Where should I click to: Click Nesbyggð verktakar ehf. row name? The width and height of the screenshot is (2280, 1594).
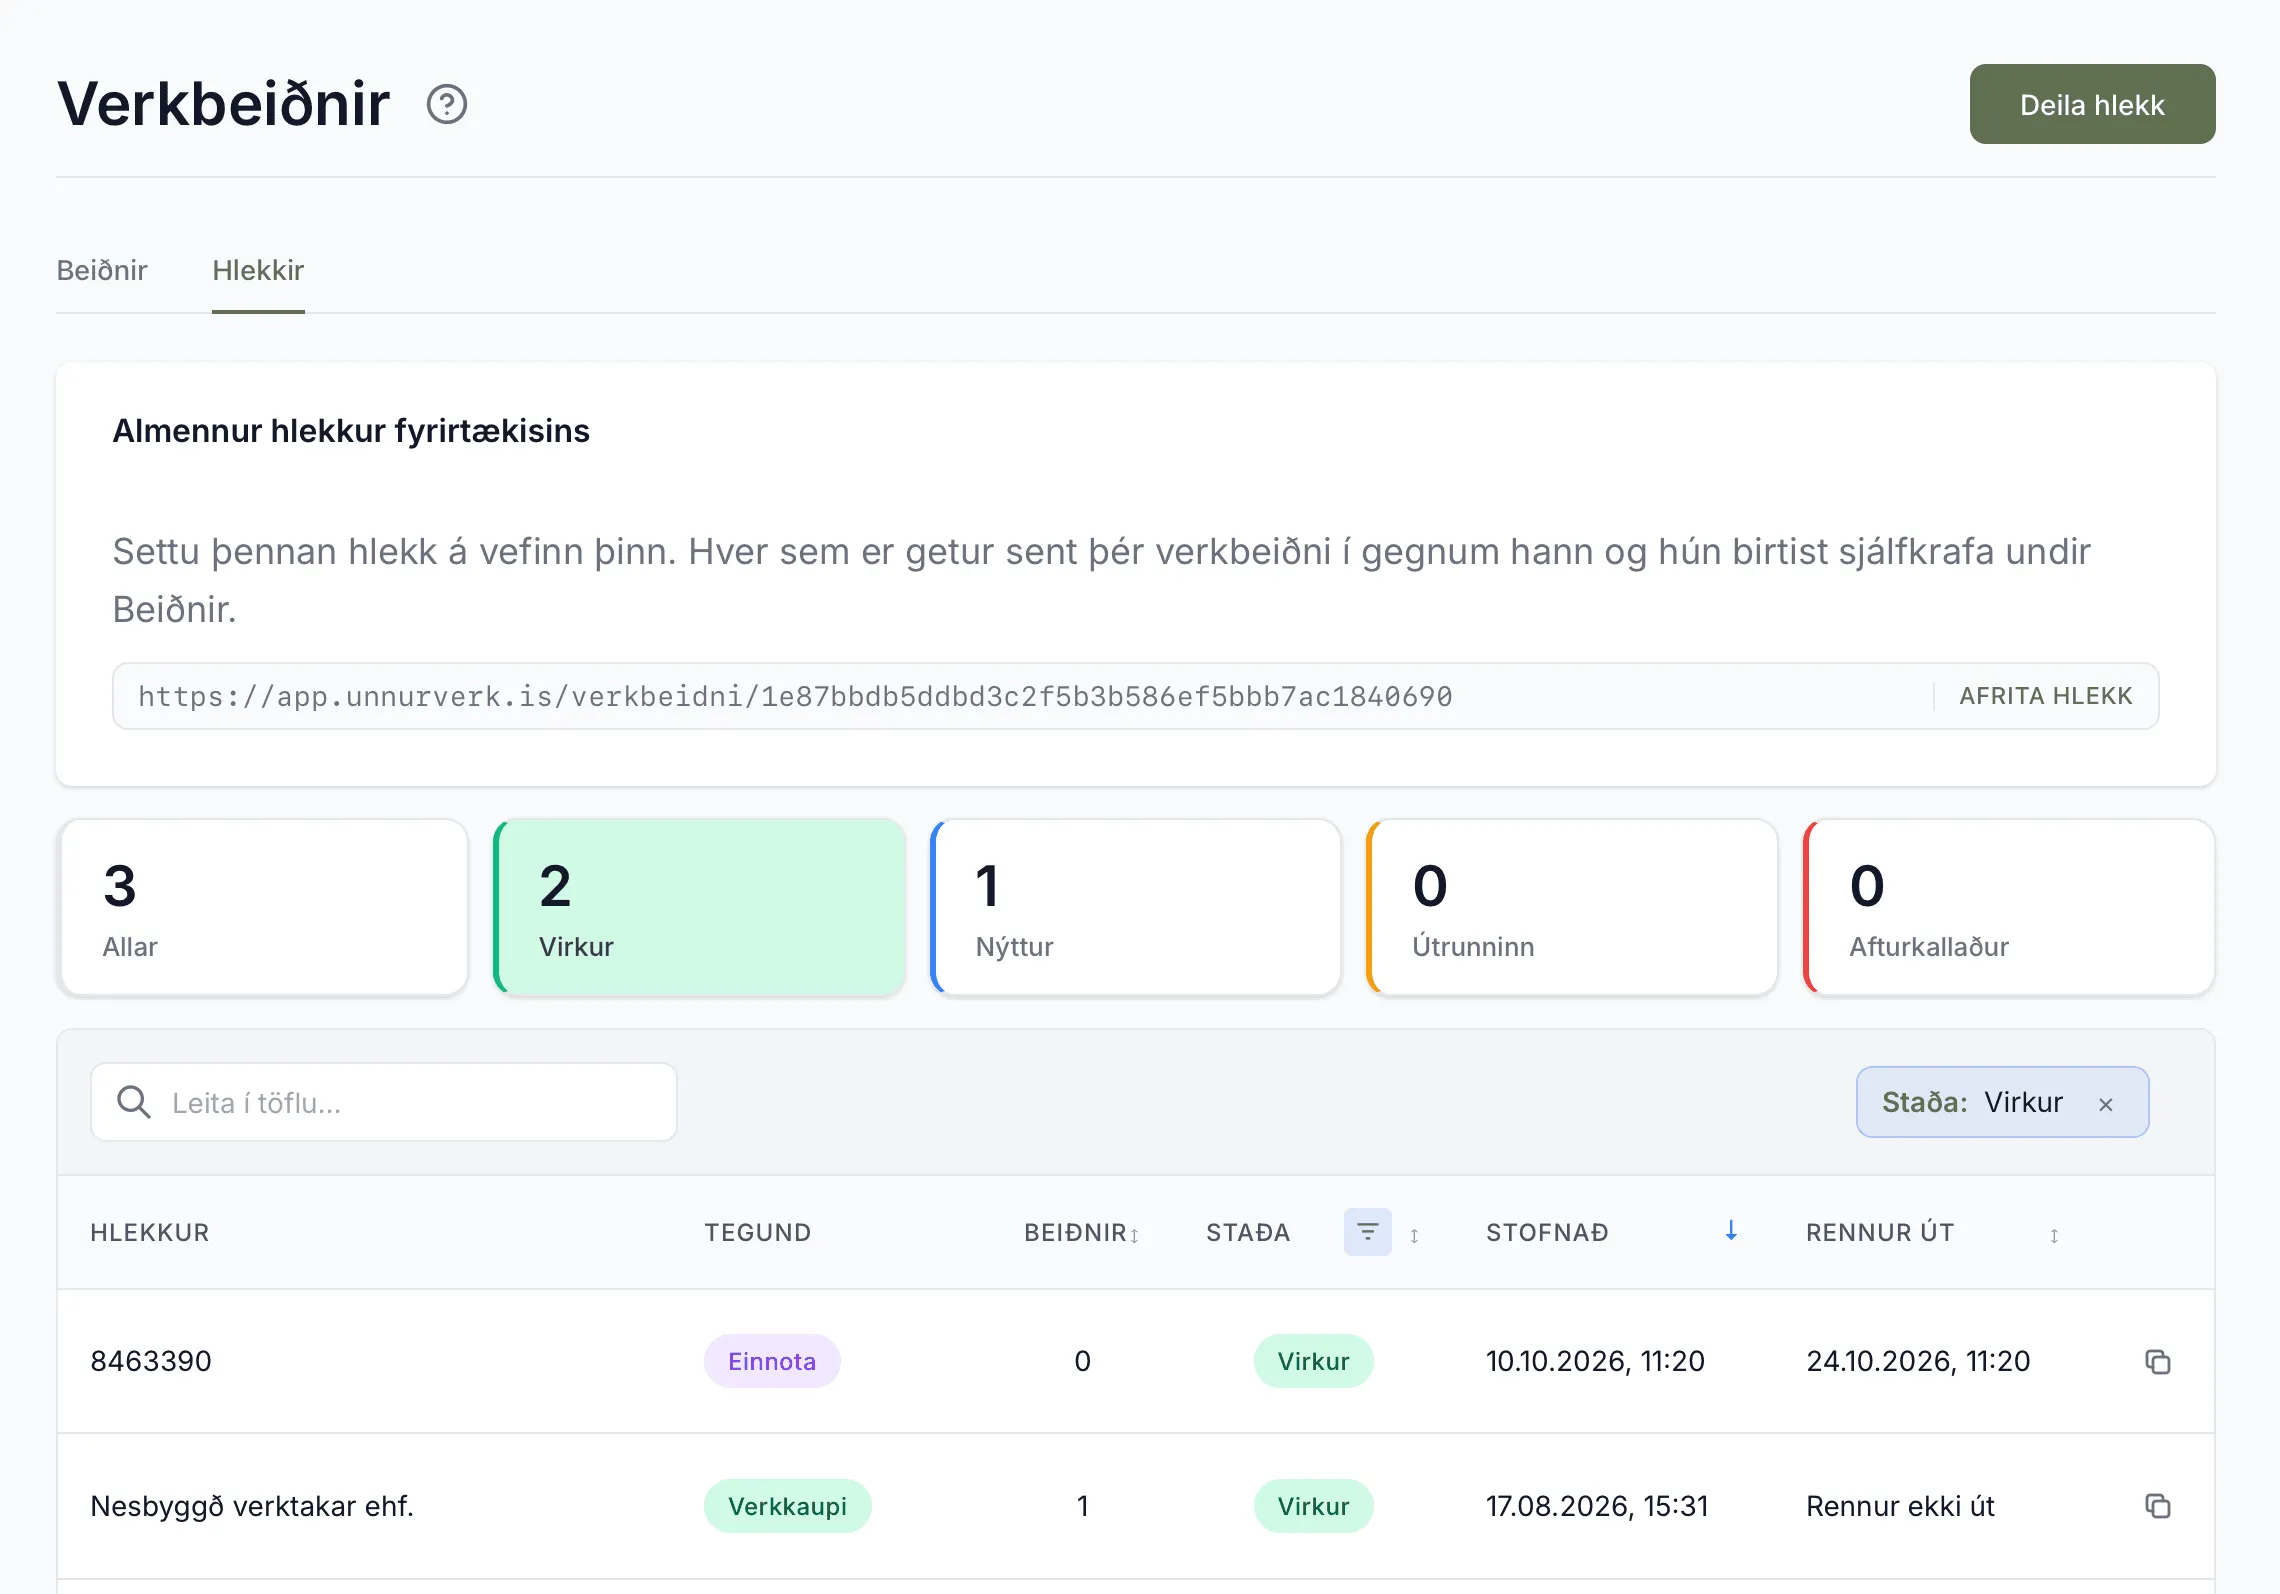tap(252, 1506)
